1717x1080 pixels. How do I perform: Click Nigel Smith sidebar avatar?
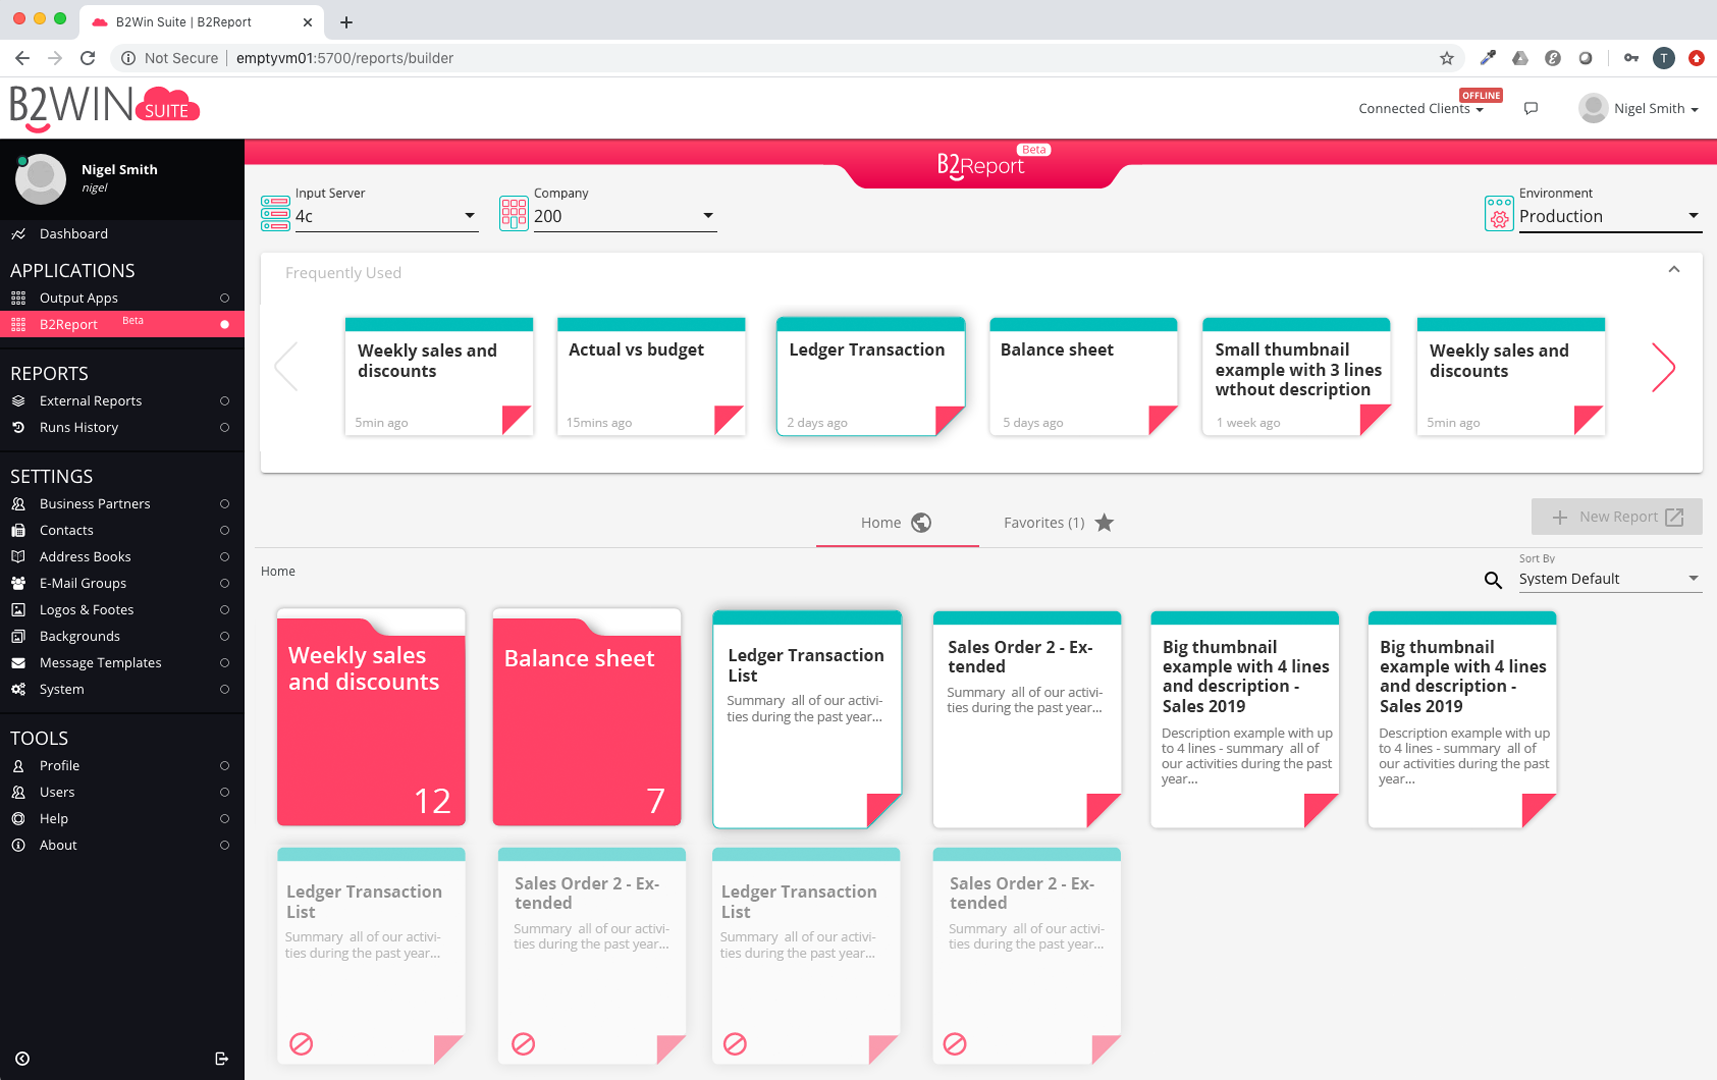point(40,179)
